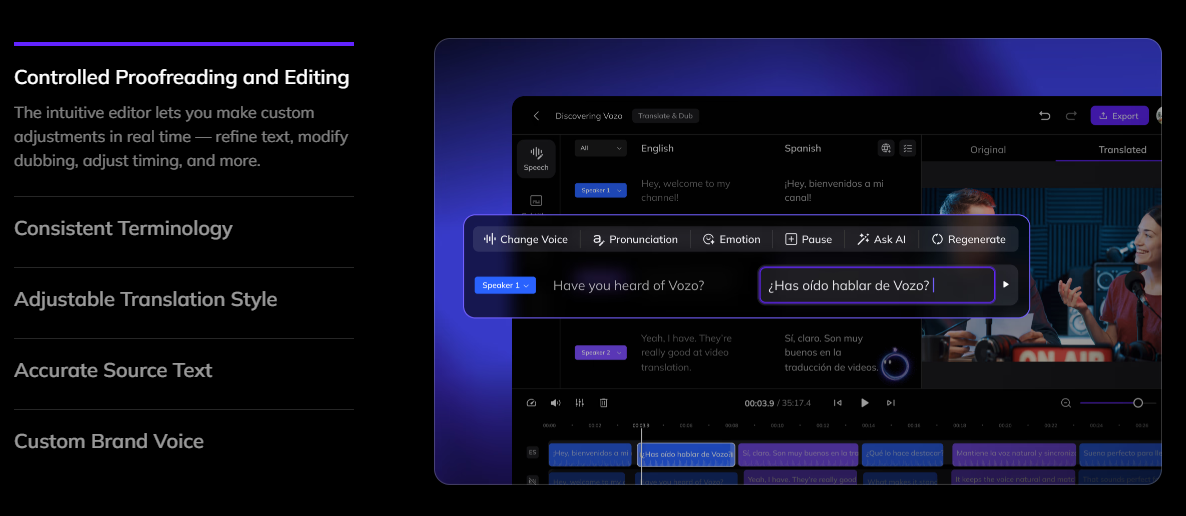Screen dimensions: 1186x516
Task: Click the timeline zoom slider handle
Action: (x=1138, y=403)
